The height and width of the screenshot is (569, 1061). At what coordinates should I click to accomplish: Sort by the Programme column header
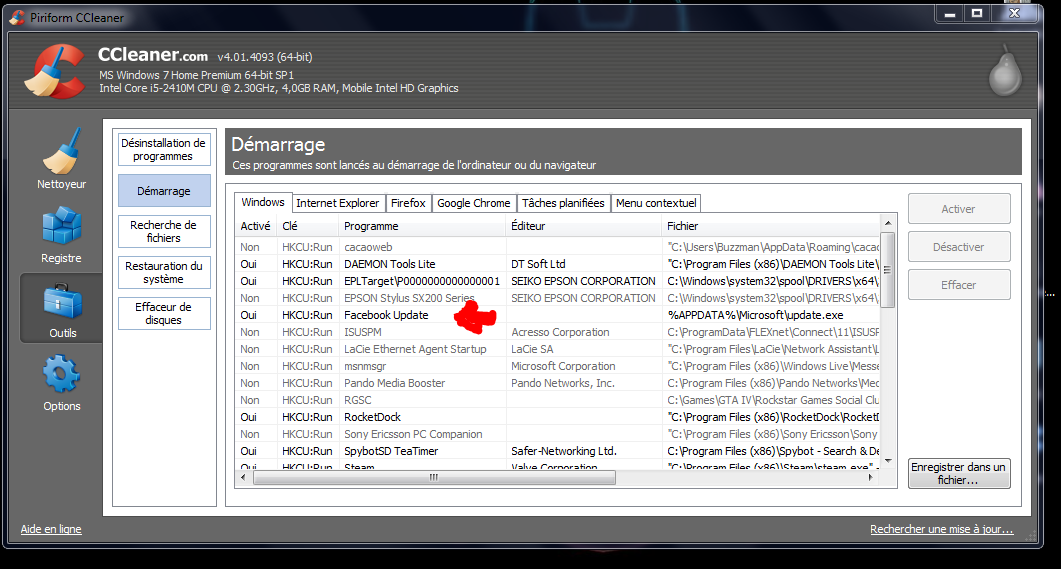pyautogui.click(x=422, y=226)
